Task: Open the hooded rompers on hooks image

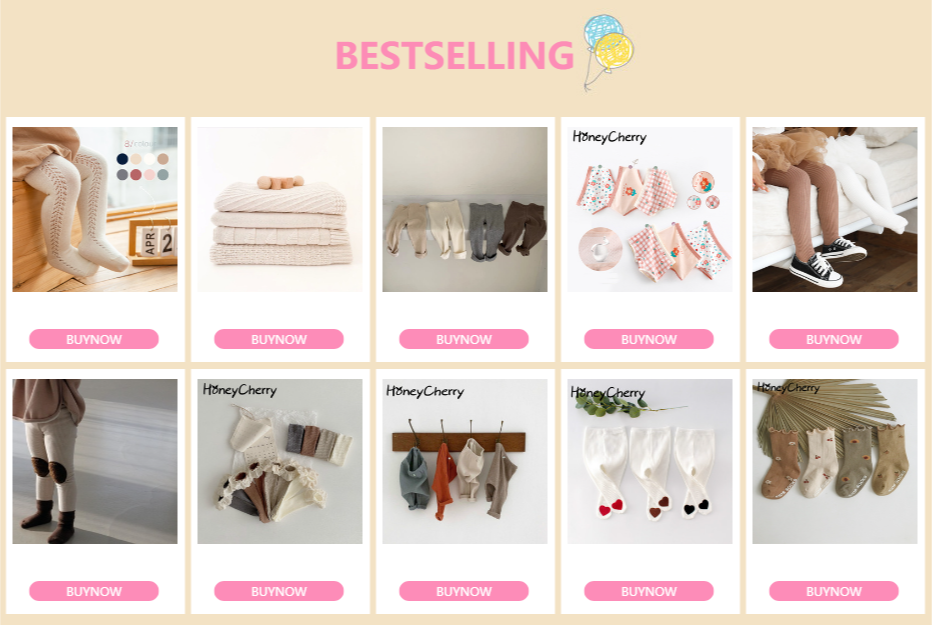Action: [x=465, y=461]
